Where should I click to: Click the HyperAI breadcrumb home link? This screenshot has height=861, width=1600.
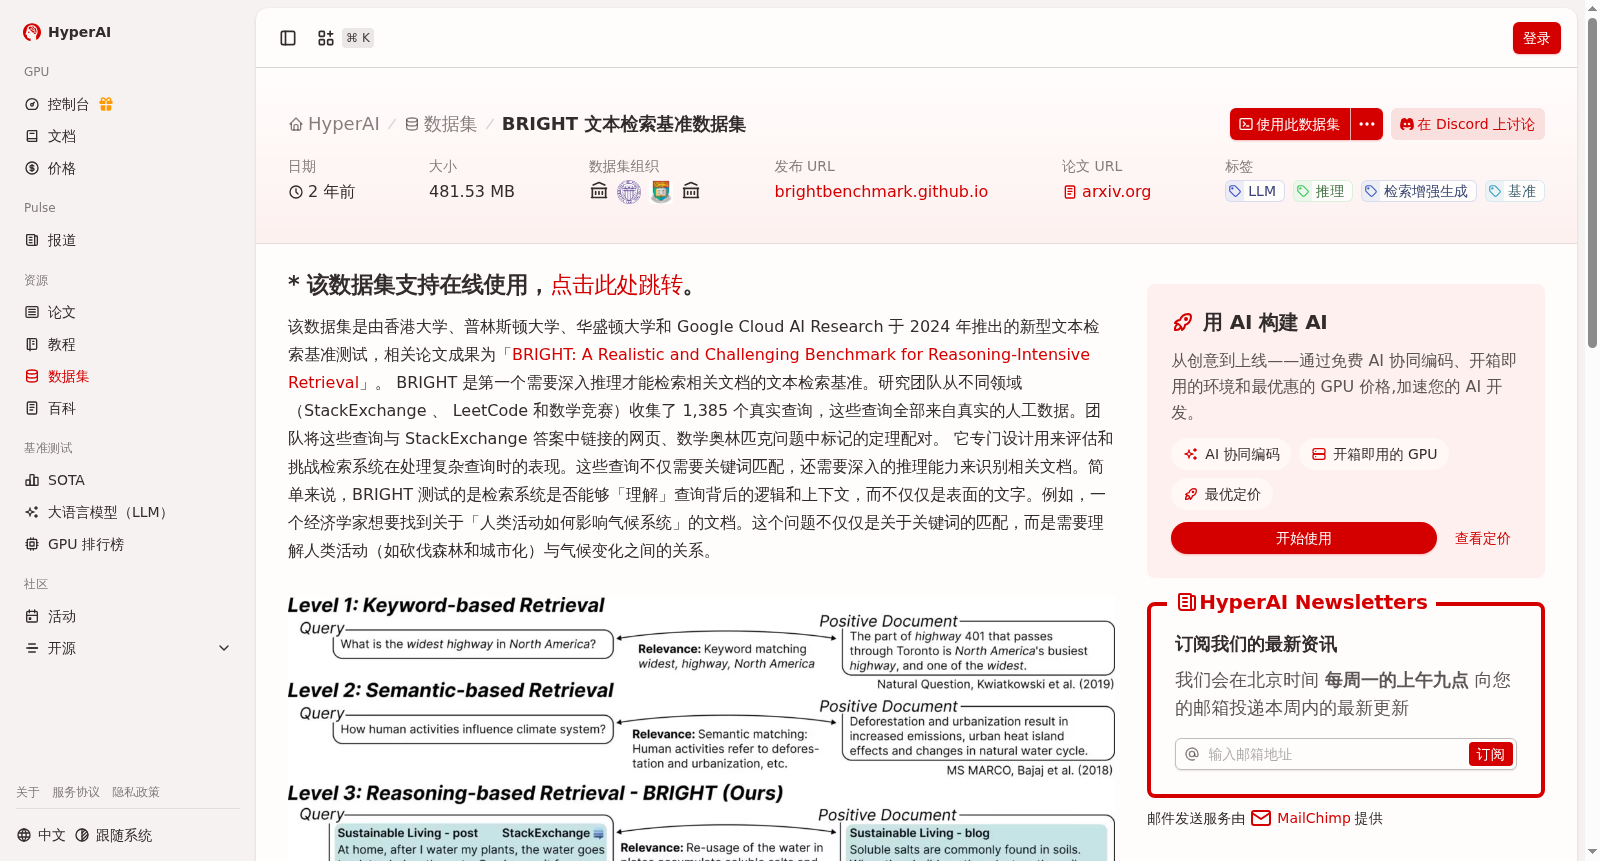[334, 124]
